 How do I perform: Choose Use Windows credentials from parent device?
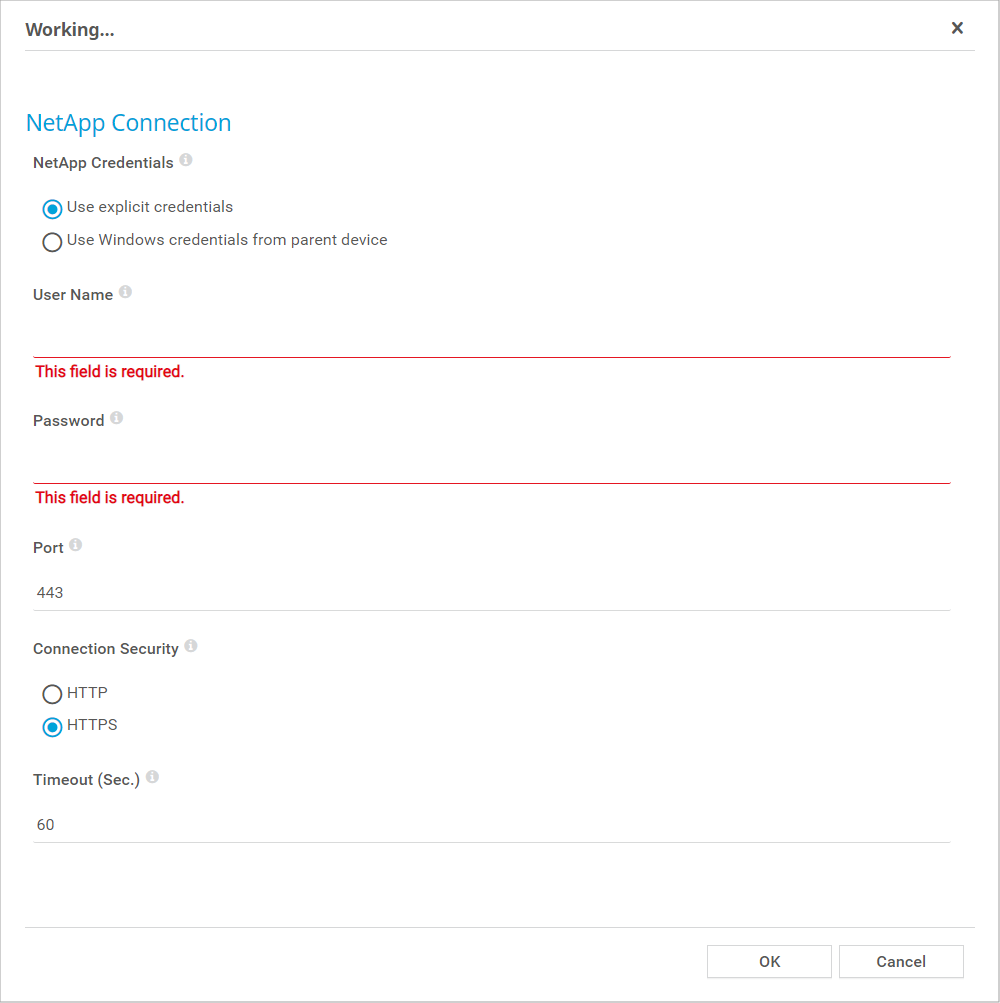click(x=52, y=242)
